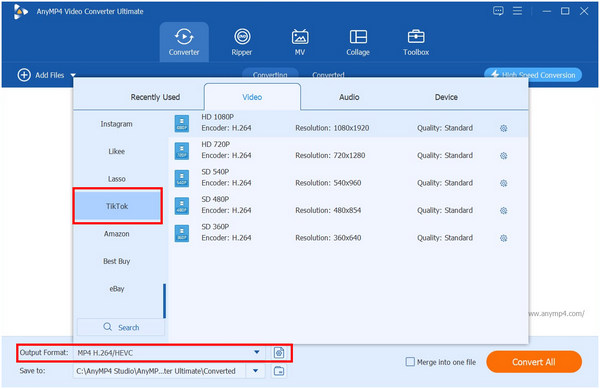Open settings gear for SD 480P preset
The height and width of the screenshot is (389, 600).
coord(504,211)
